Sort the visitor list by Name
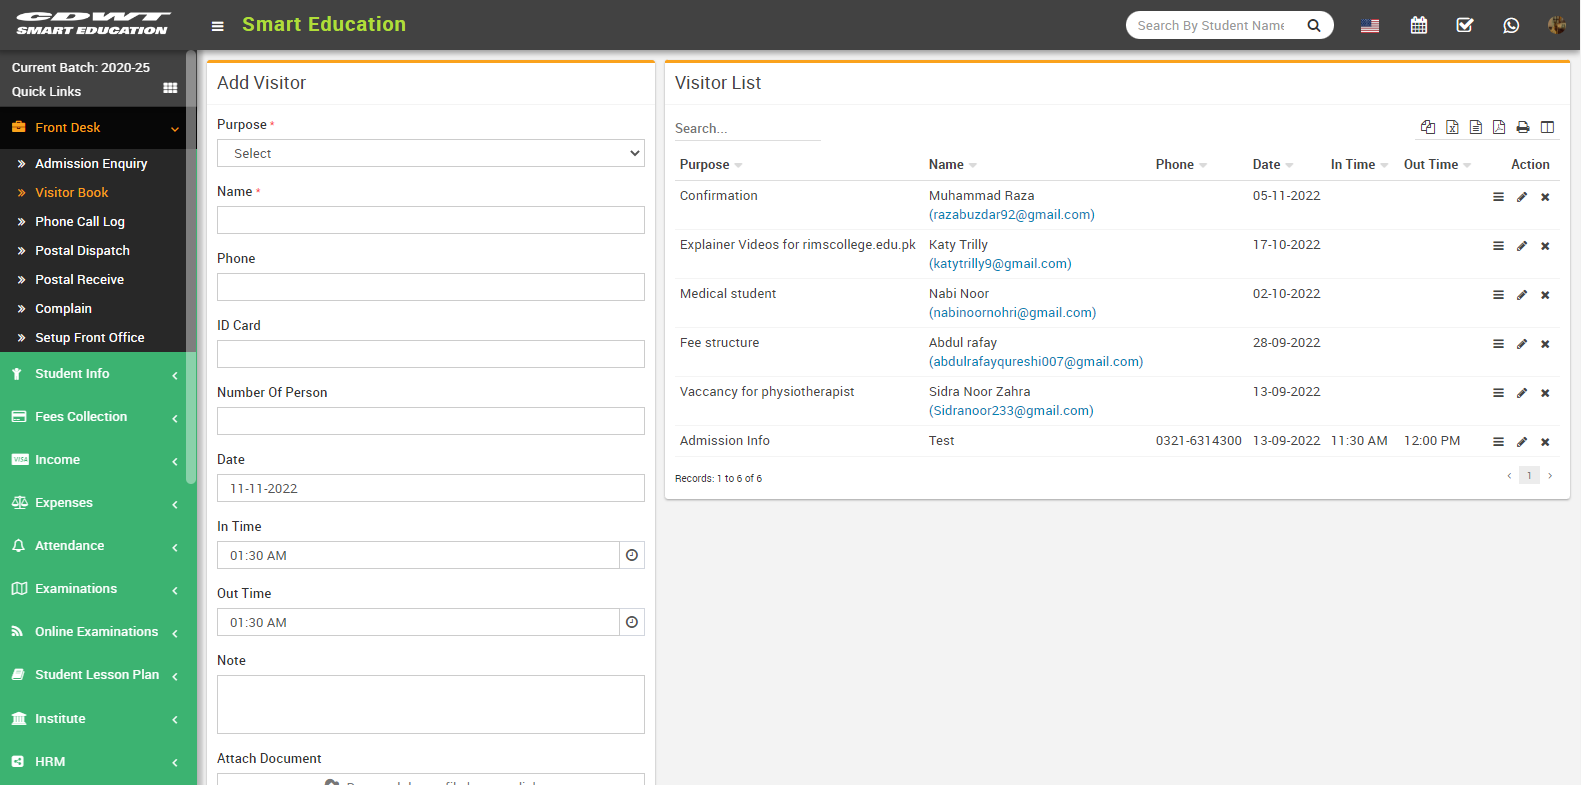 coord(952,164)
